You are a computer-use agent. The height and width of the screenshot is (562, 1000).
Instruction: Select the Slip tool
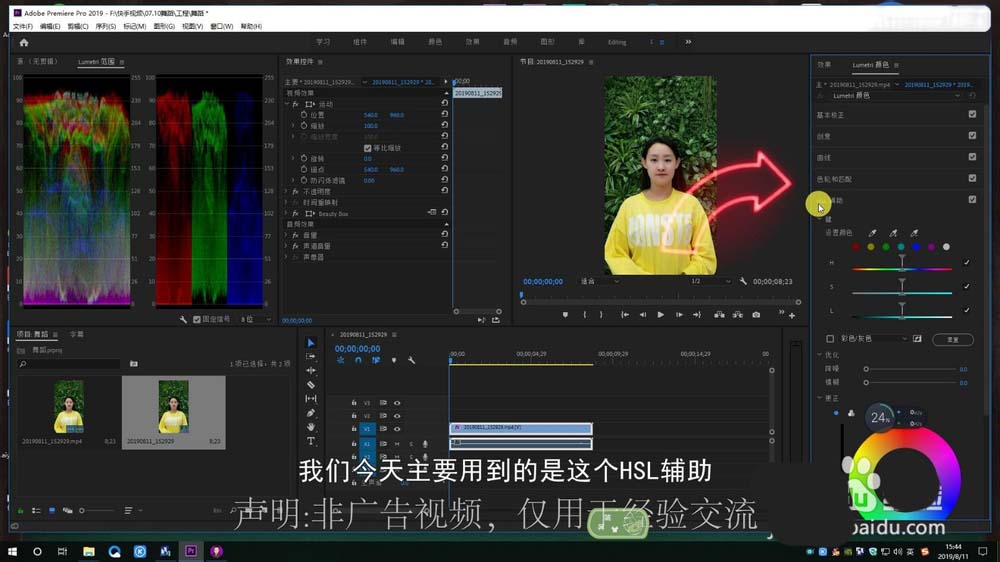pyautogui.click(x=311, y=399)
